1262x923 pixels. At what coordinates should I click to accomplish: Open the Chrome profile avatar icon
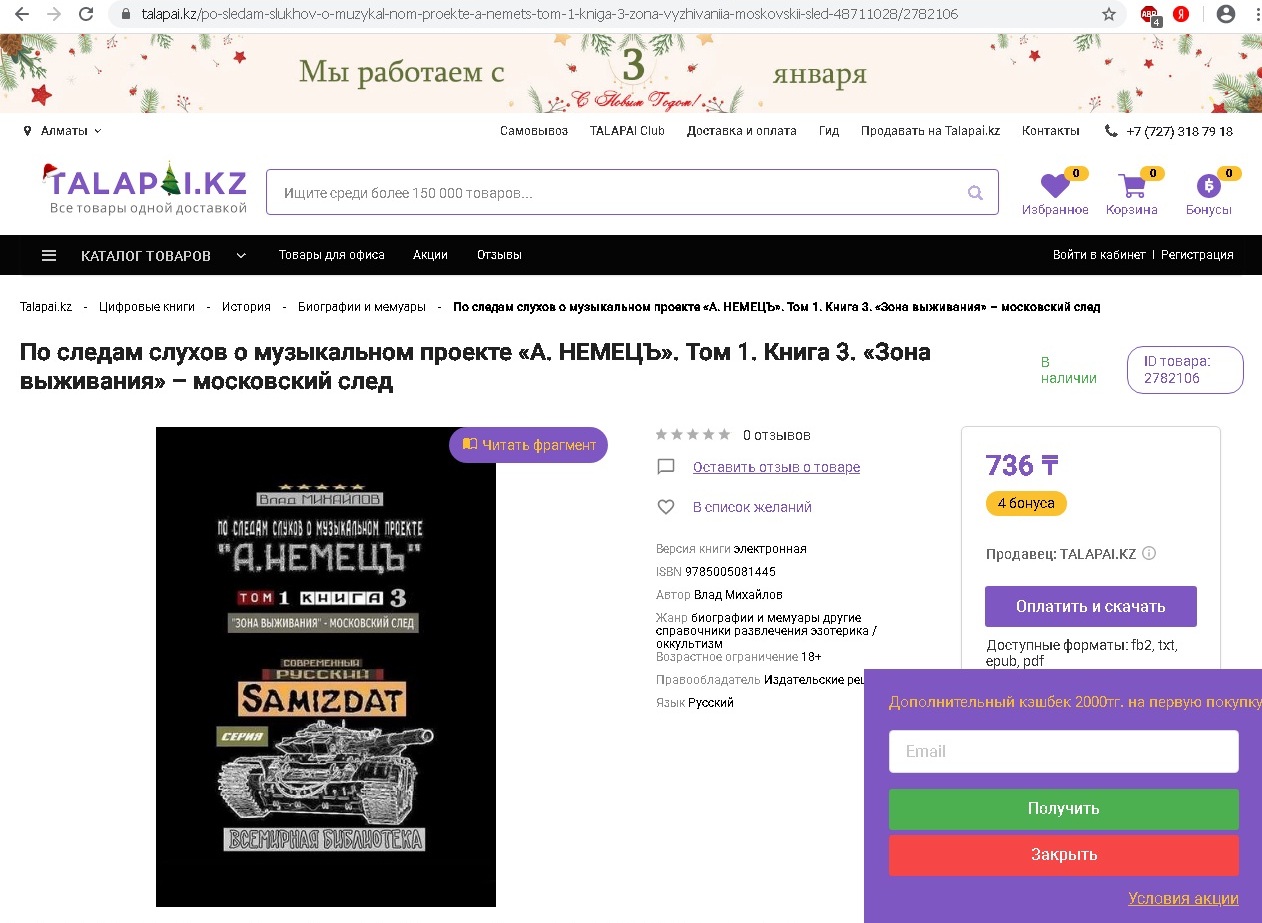coord(1225,14)
